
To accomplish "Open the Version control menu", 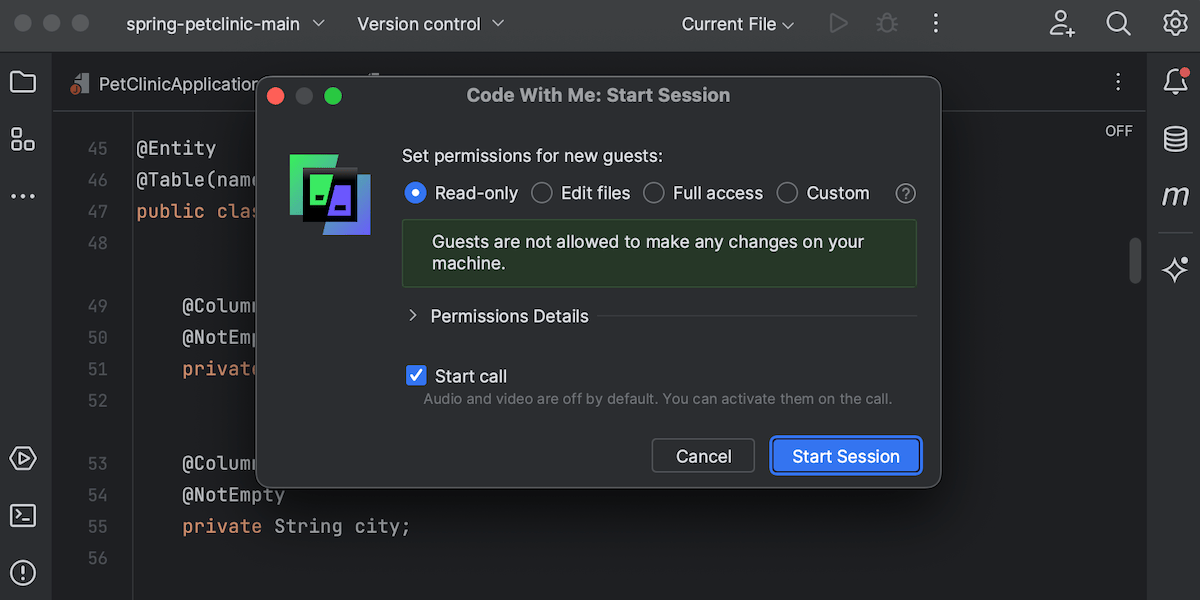I will pos(431,24).
